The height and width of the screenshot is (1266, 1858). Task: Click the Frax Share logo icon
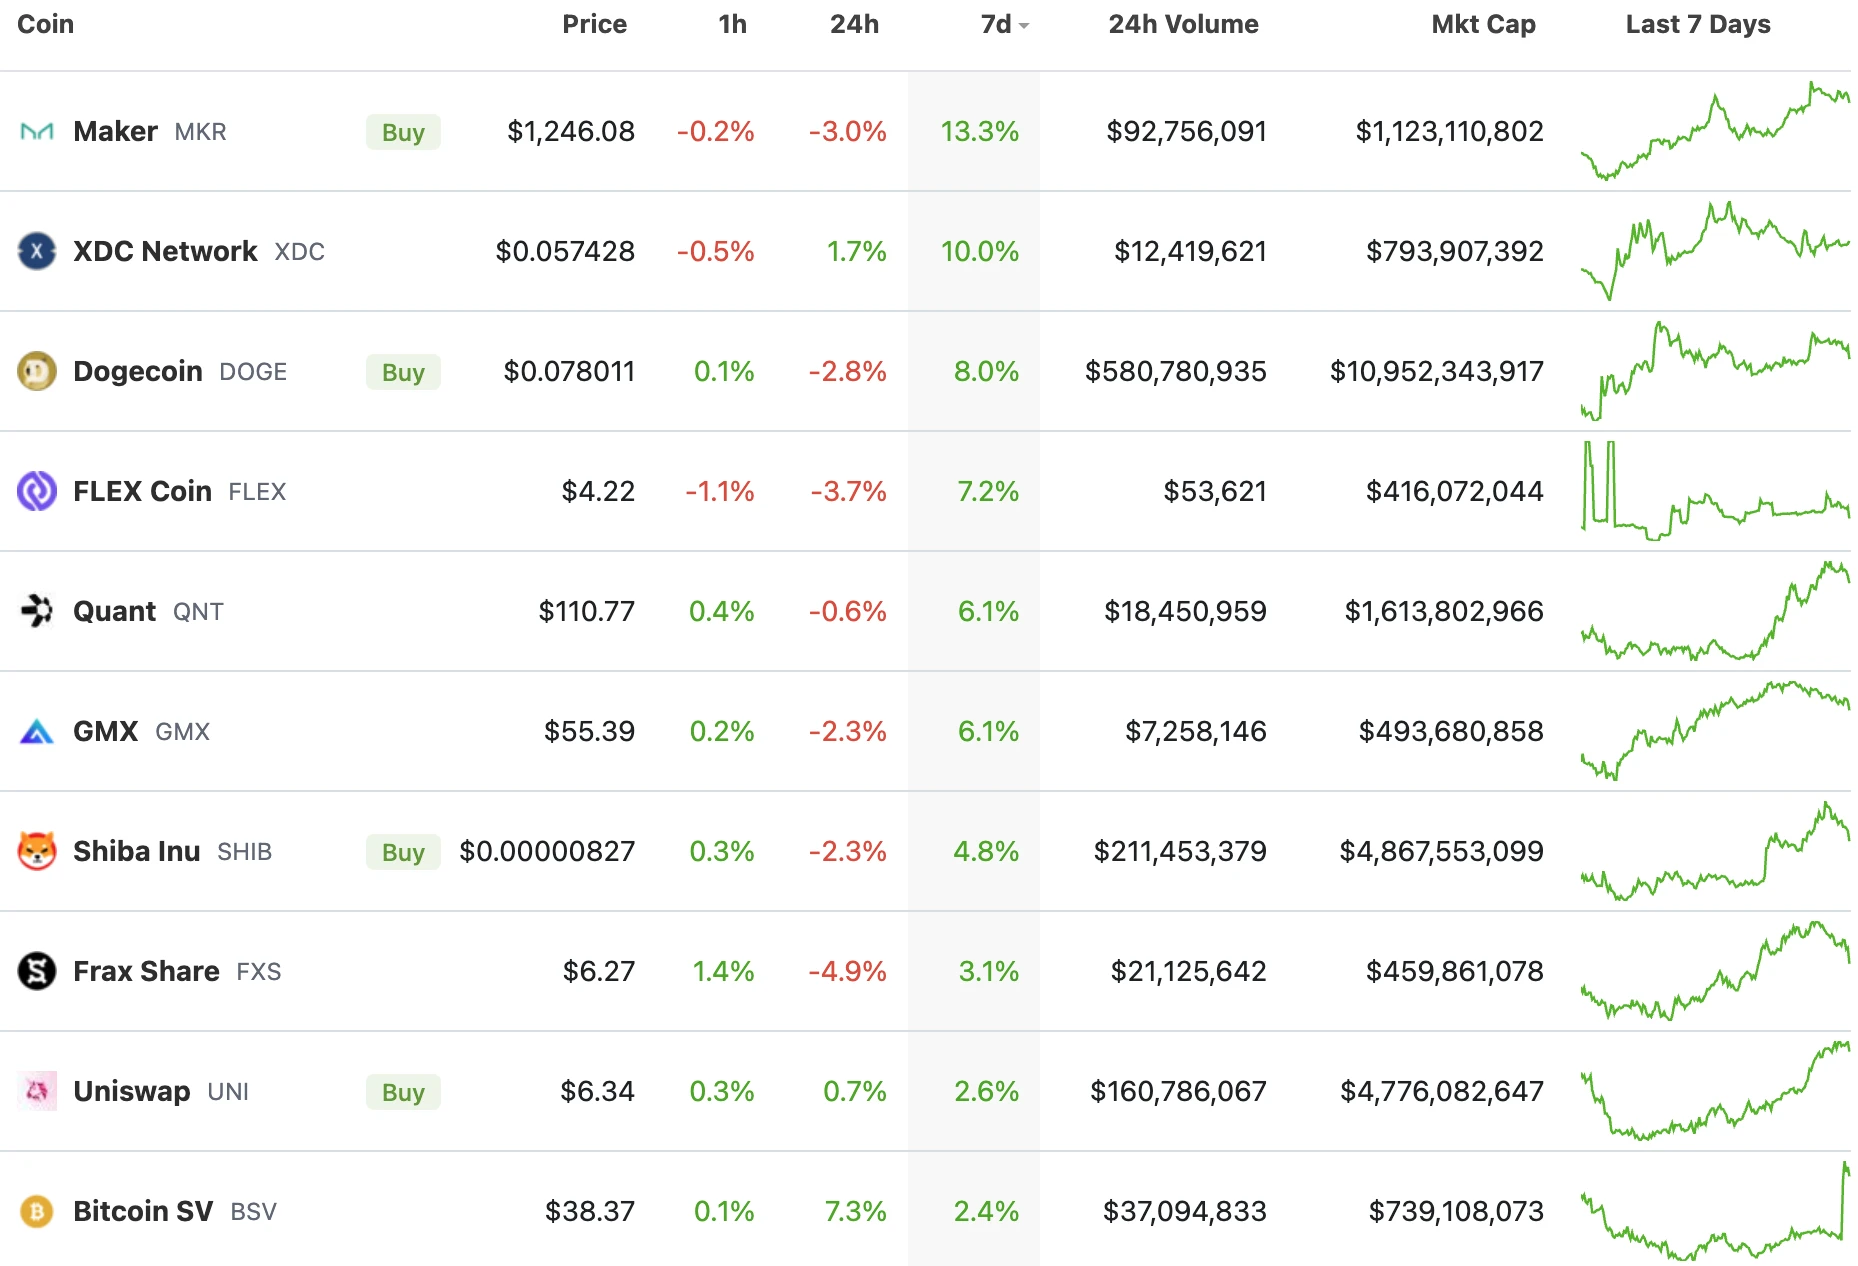pyautogui.click(x=37, y=971)
